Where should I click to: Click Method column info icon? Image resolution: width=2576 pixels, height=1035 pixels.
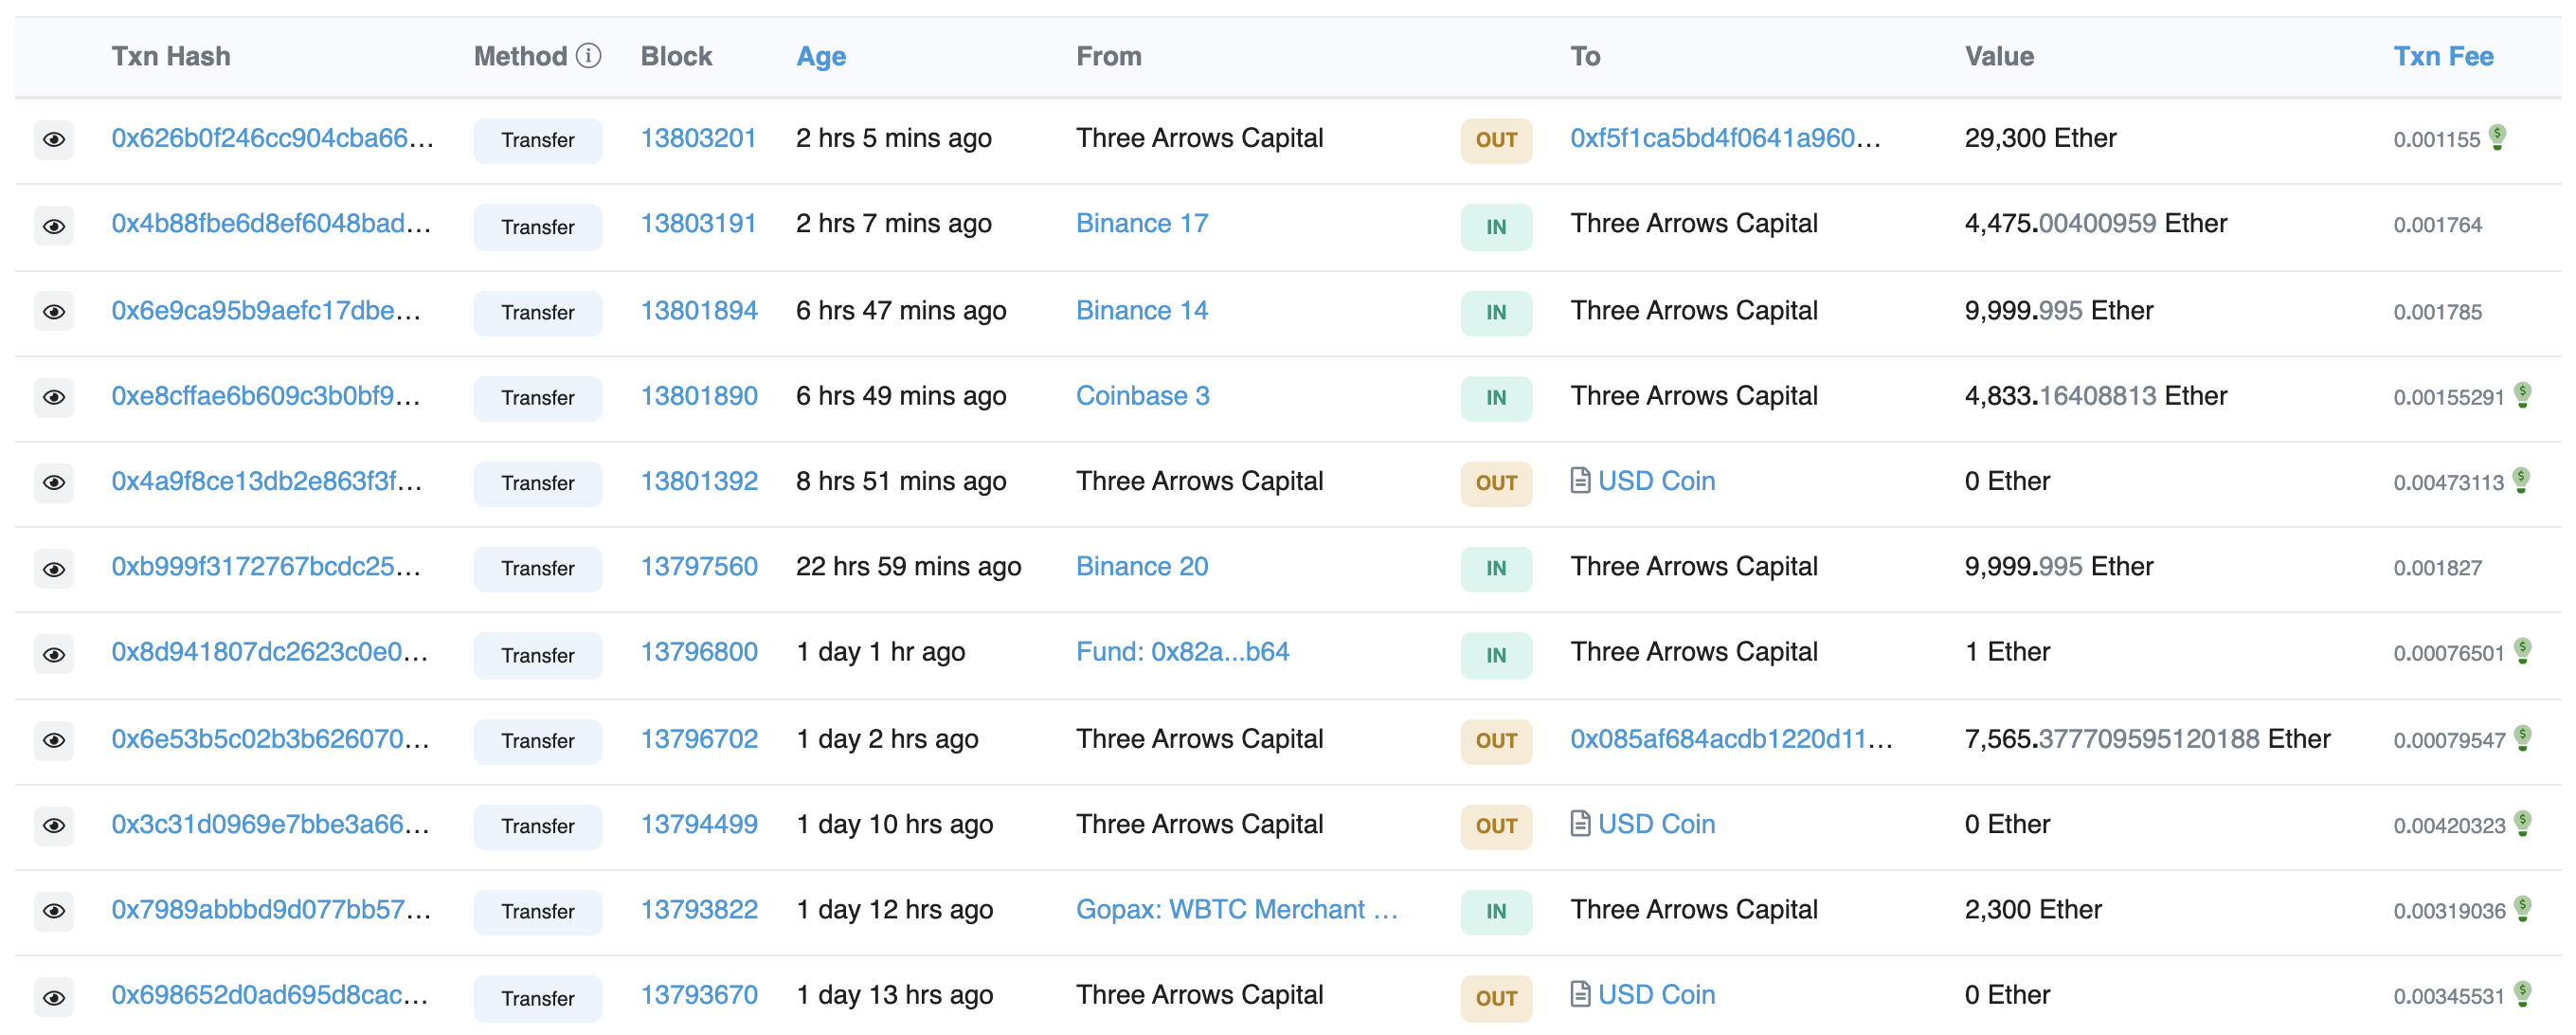(x=589, y=56)
